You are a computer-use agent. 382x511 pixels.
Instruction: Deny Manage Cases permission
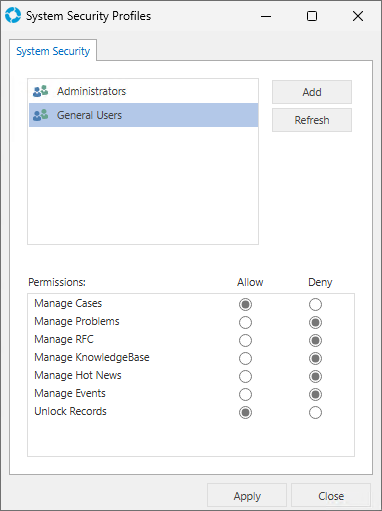(315, 304)
